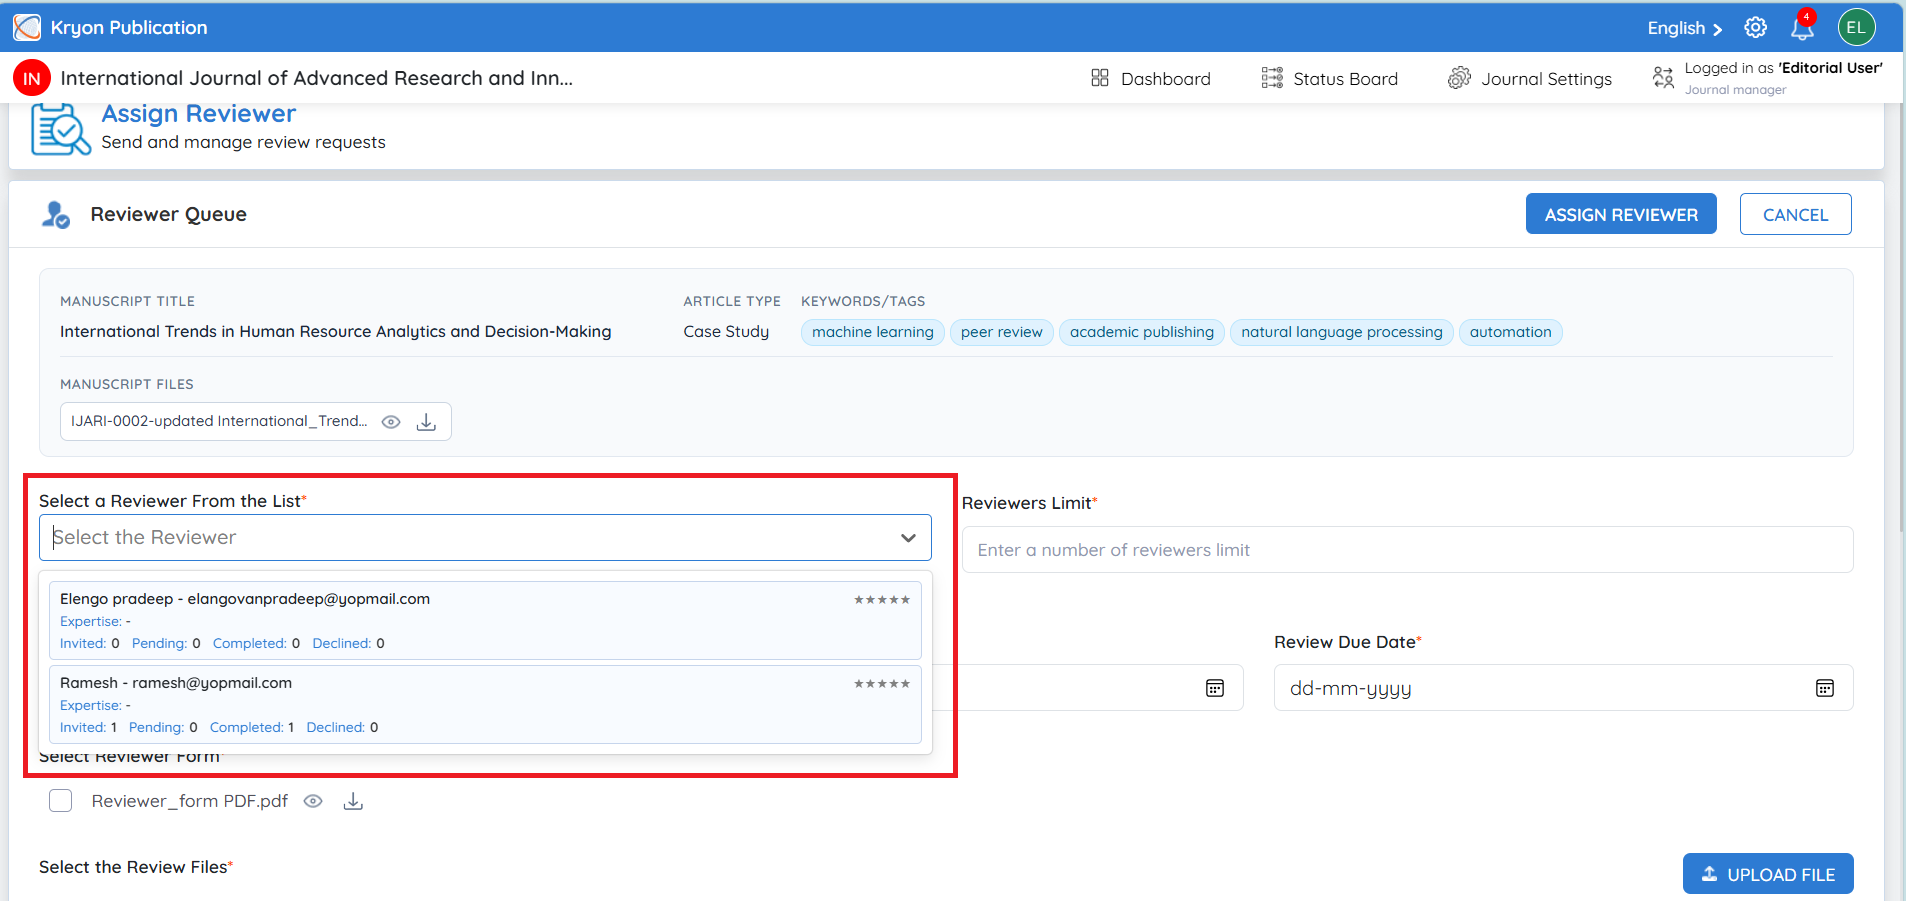The image size is (1906, 901).
Task: Click the Assign Reviewer page header icon
Action: click(x=60, y=129)
